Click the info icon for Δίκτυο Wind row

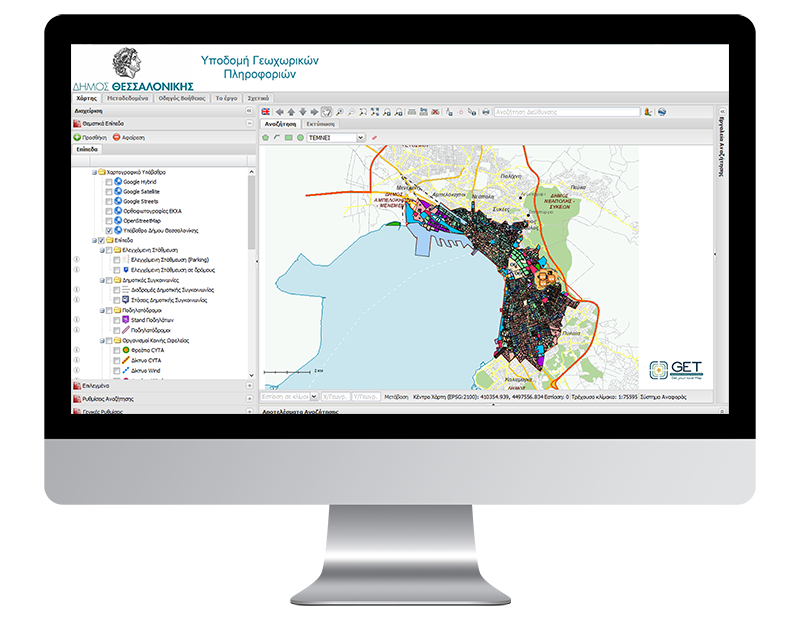[x=77, y=371]
